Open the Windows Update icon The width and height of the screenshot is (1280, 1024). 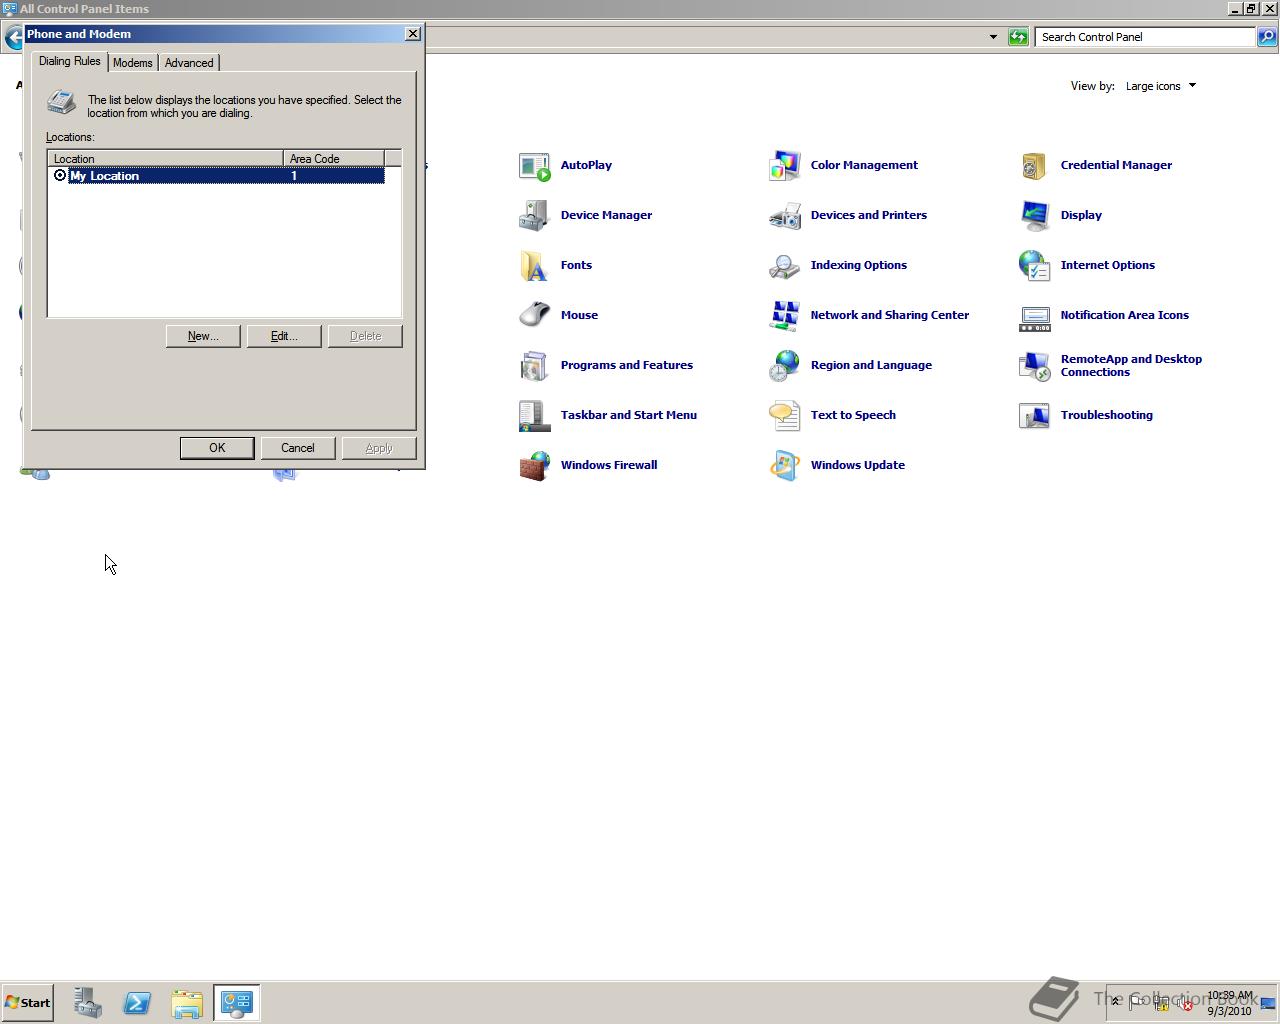point(785,466)
